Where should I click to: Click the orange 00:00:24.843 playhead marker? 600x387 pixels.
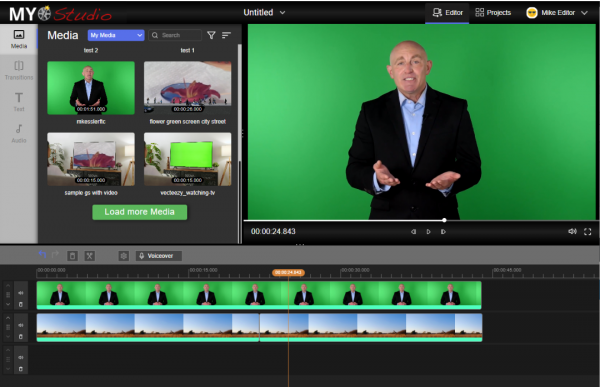click(x=288, y=273)
